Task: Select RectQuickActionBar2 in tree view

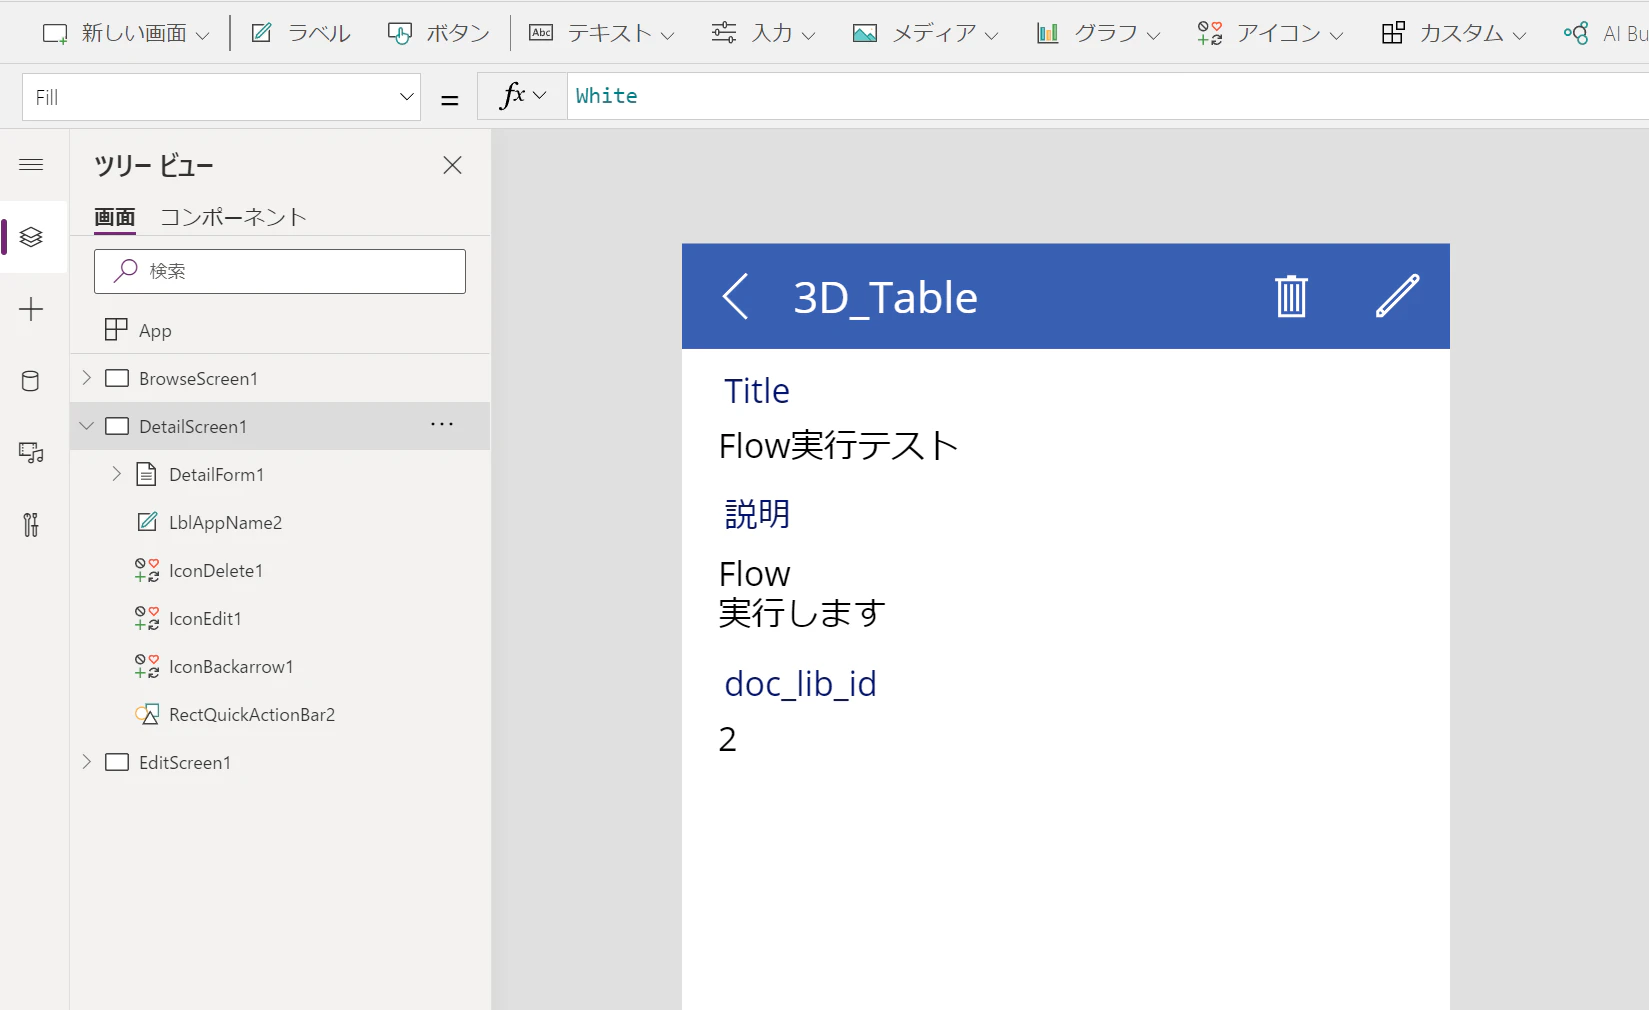Action: coord(251,715)
